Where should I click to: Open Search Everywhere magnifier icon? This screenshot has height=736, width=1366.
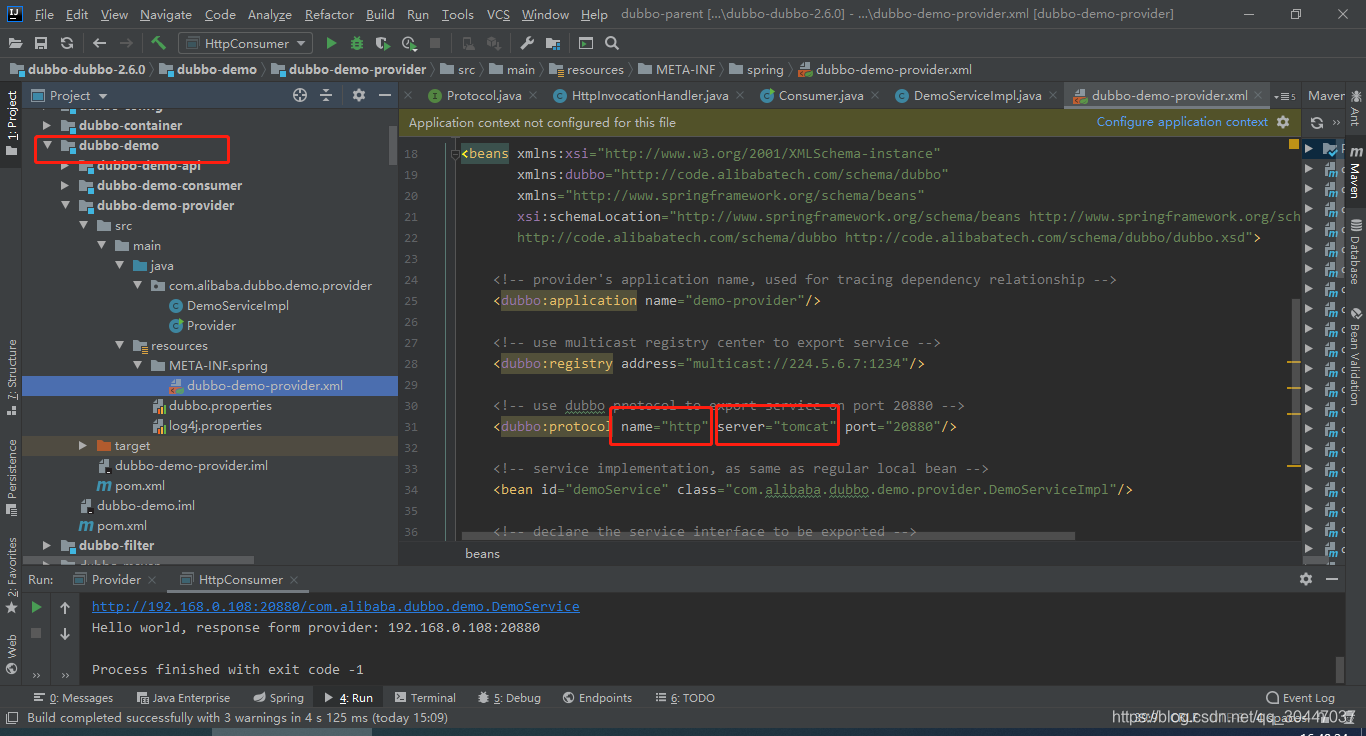tap(612, 43)
